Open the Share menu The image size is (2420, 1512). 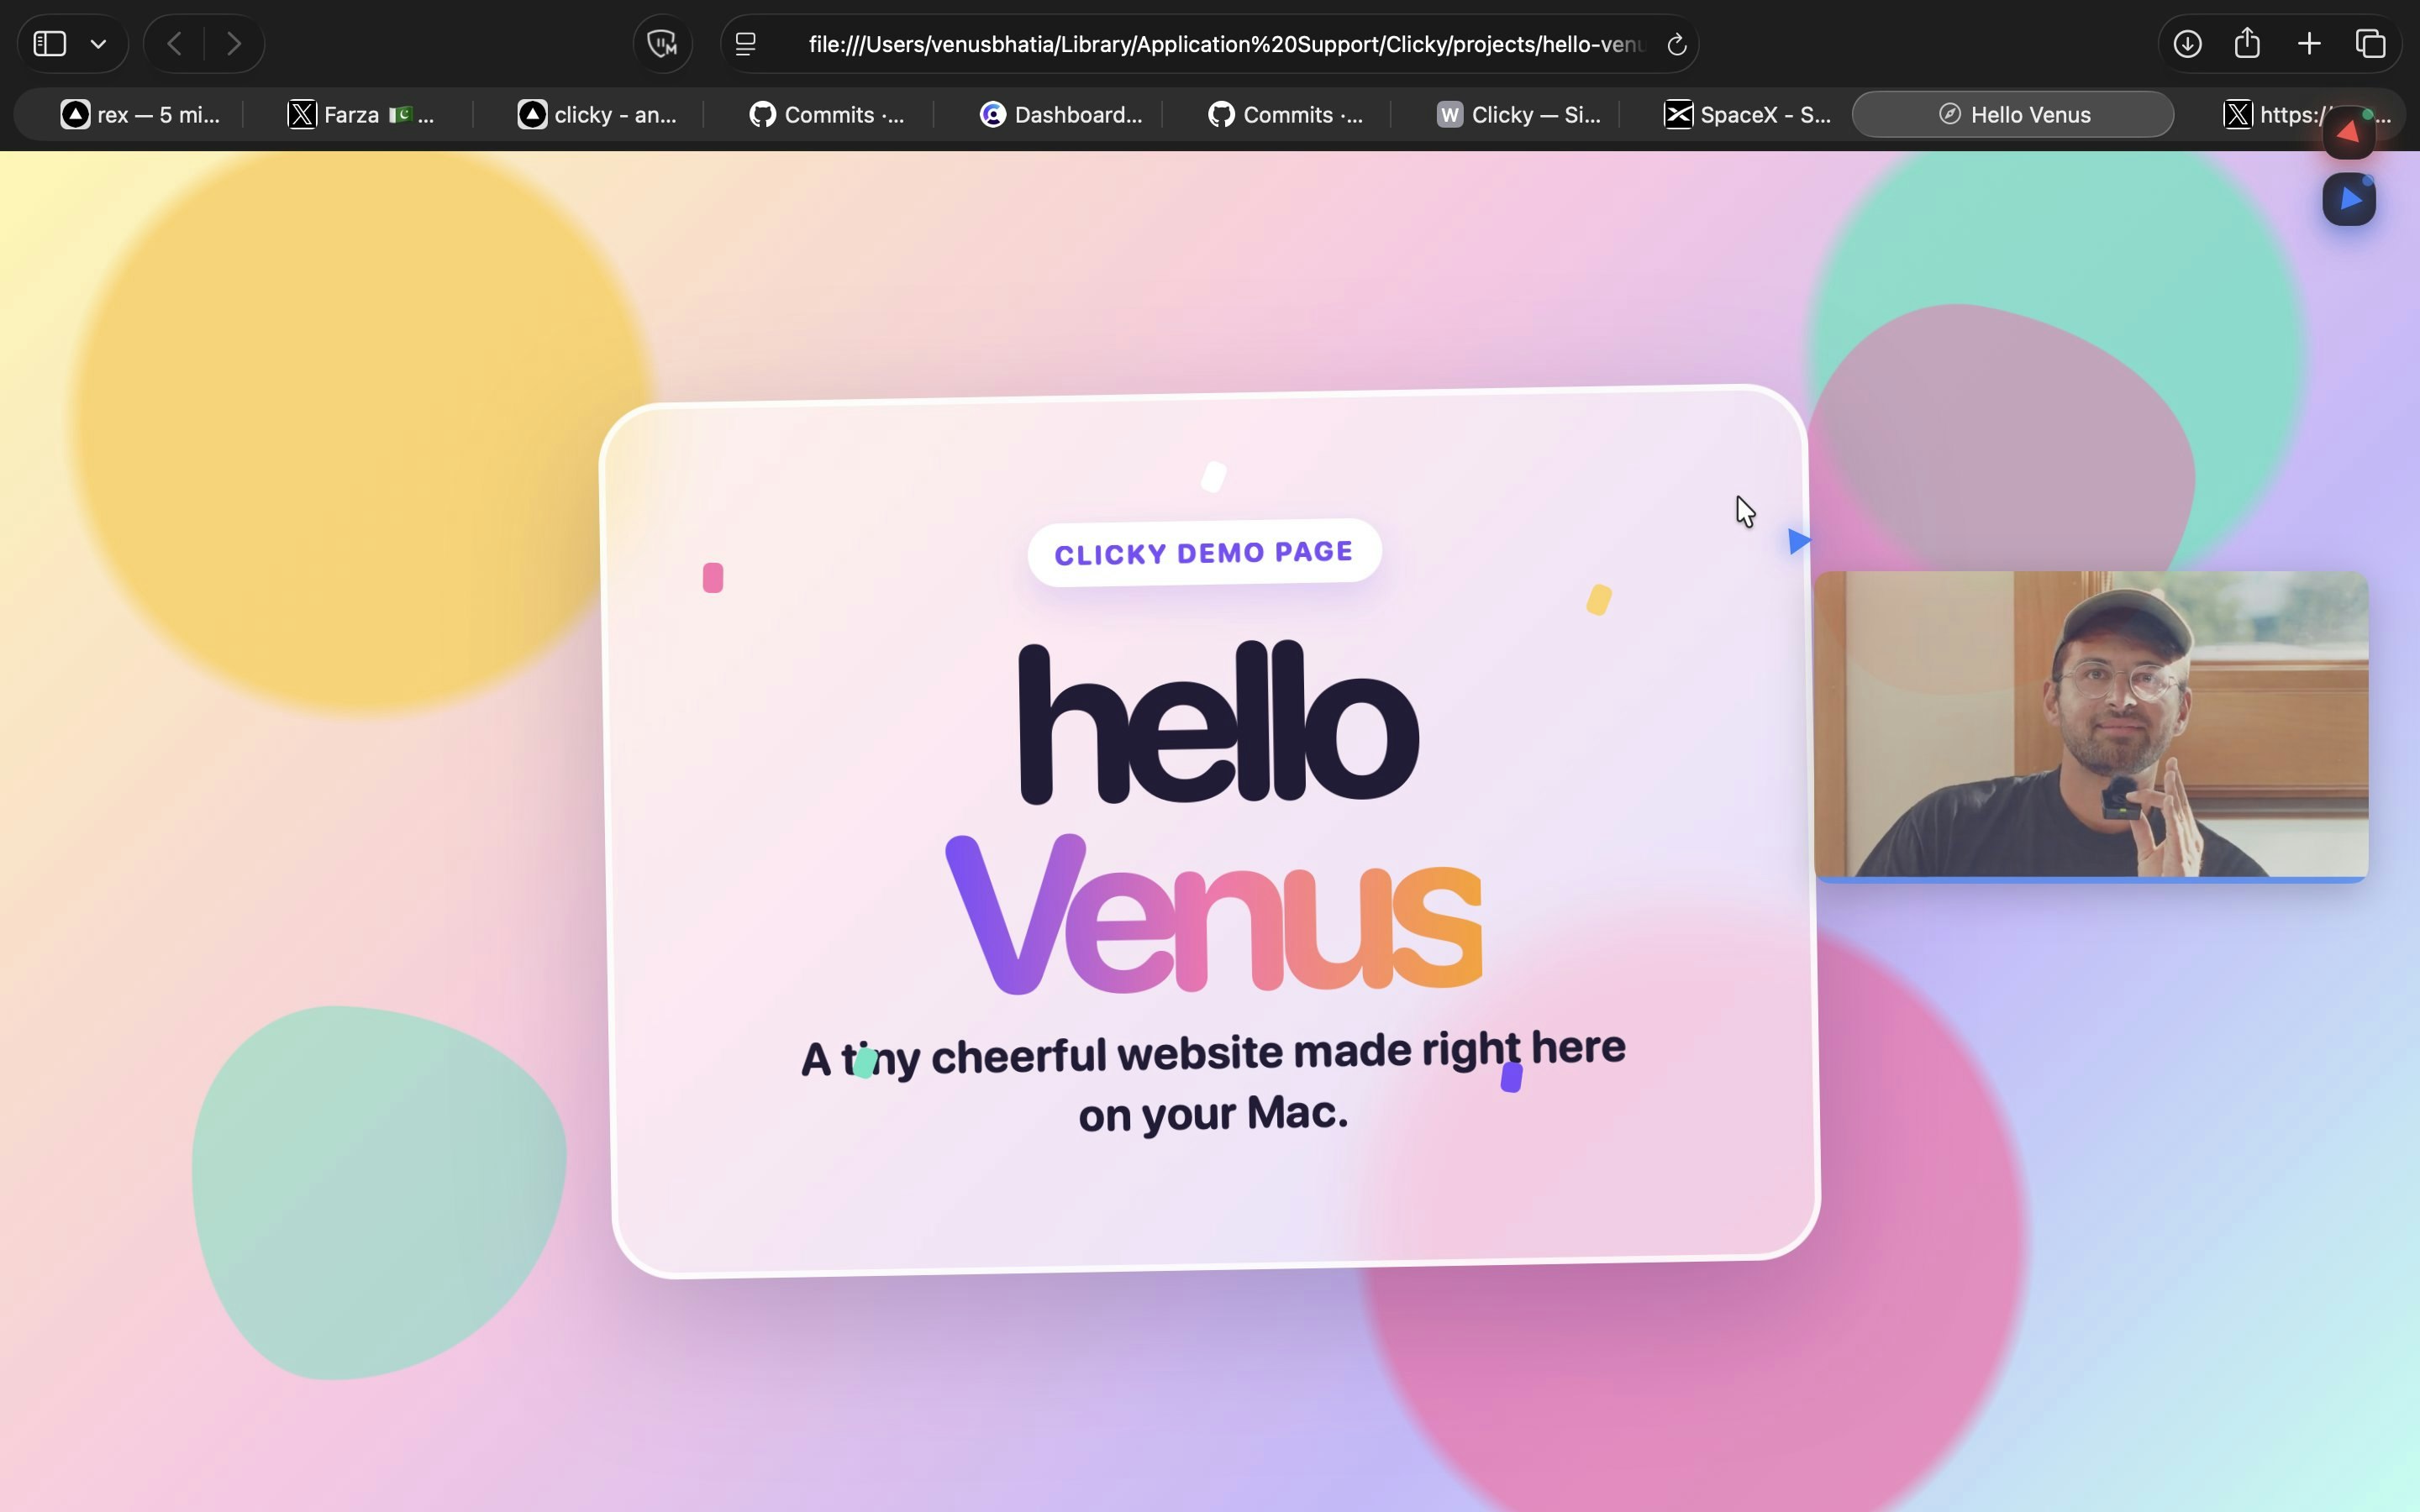[x=2248, y=43]
